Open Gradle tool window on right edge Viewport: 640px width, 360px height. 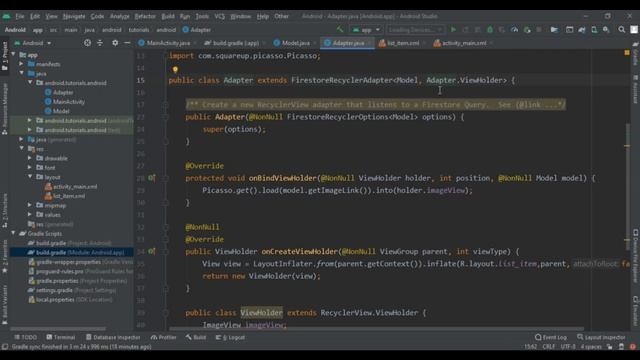[x=636, y=53]
